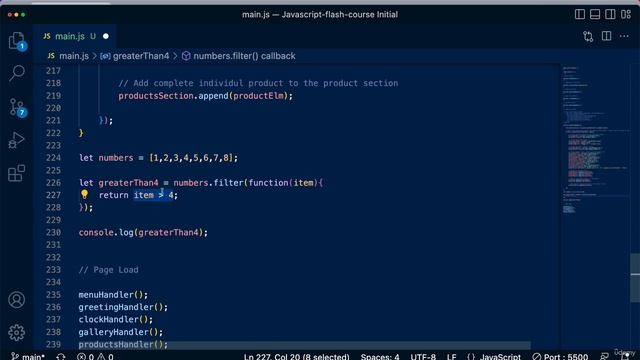Click console.log on line 230

click(106, 232)
